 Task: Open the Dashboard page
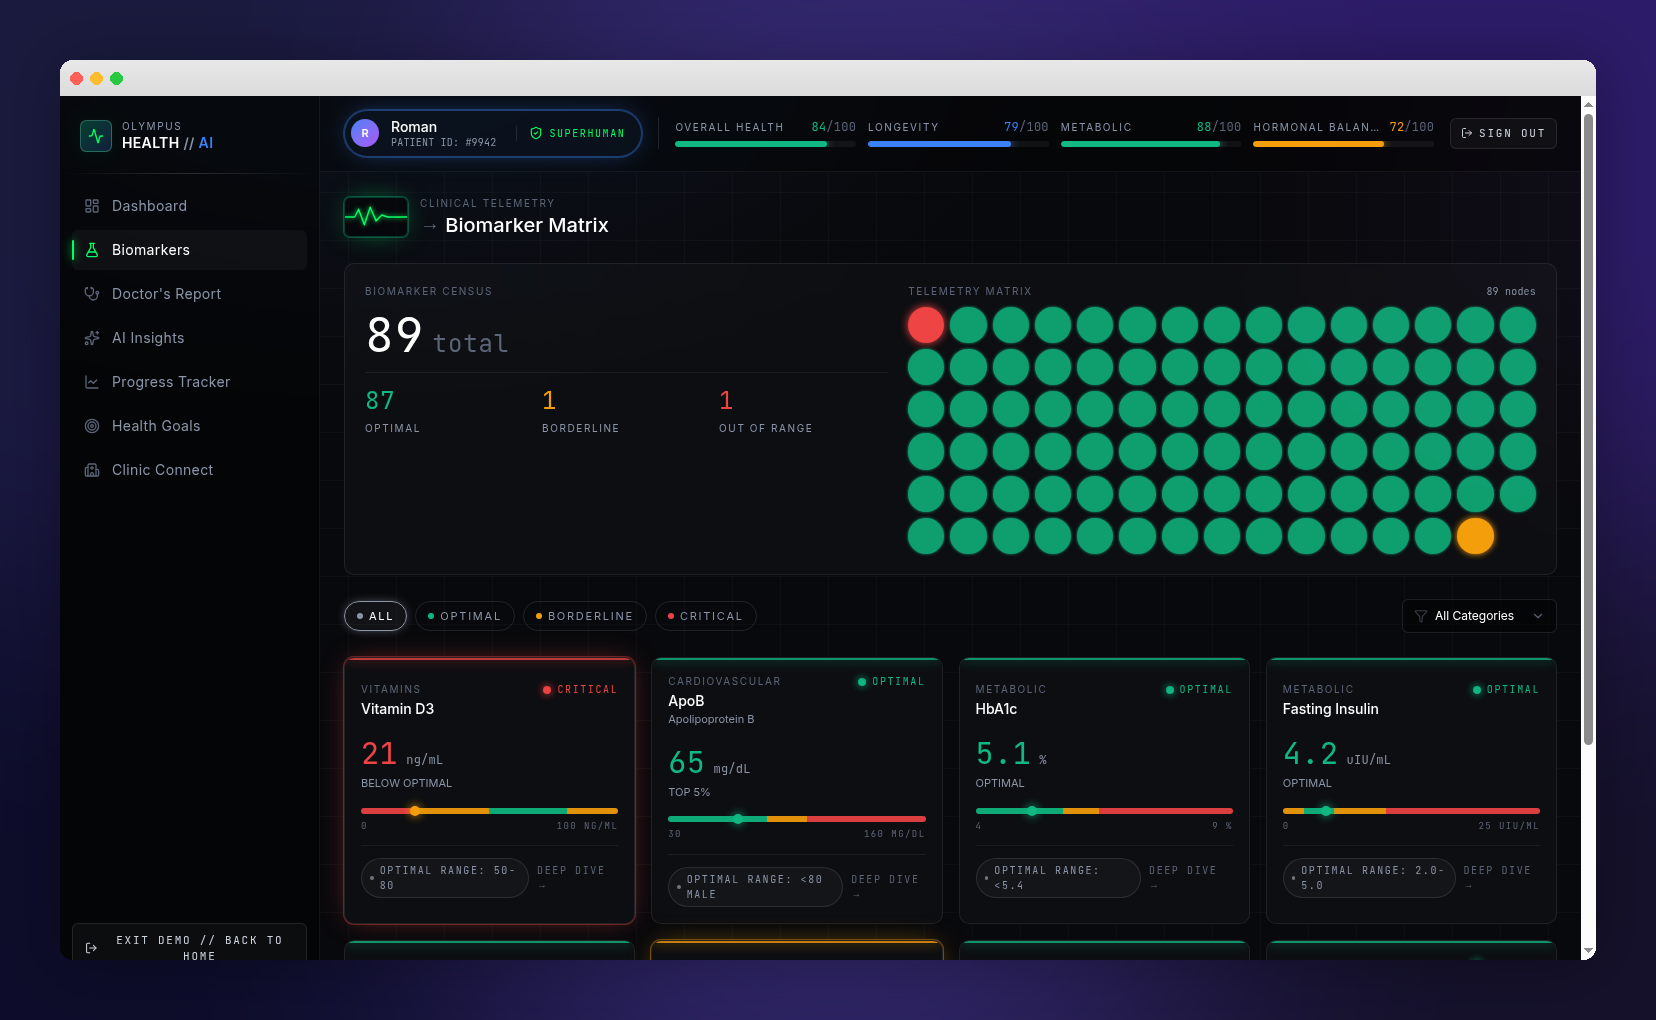tap(189, 206)
